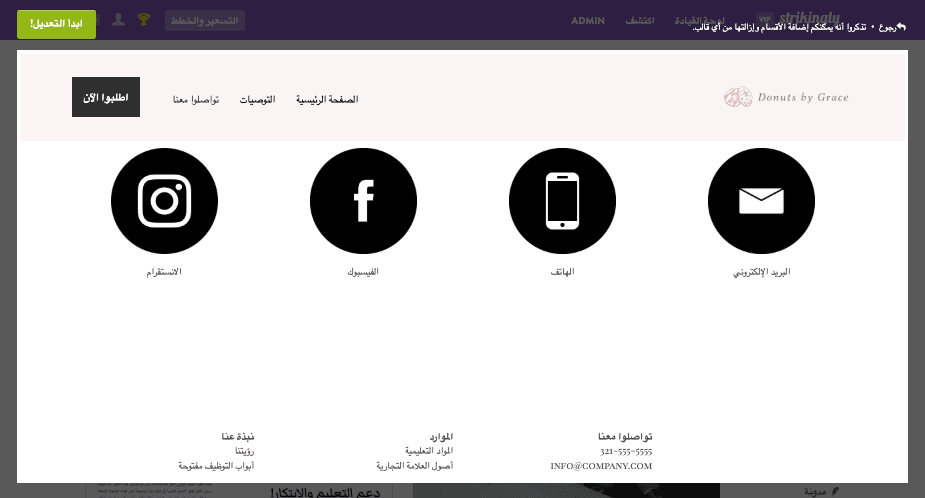Viewport: 925px width, 498px height.
Task: Click the Donuts by Grace logo
Action: (x=786, y=97)
